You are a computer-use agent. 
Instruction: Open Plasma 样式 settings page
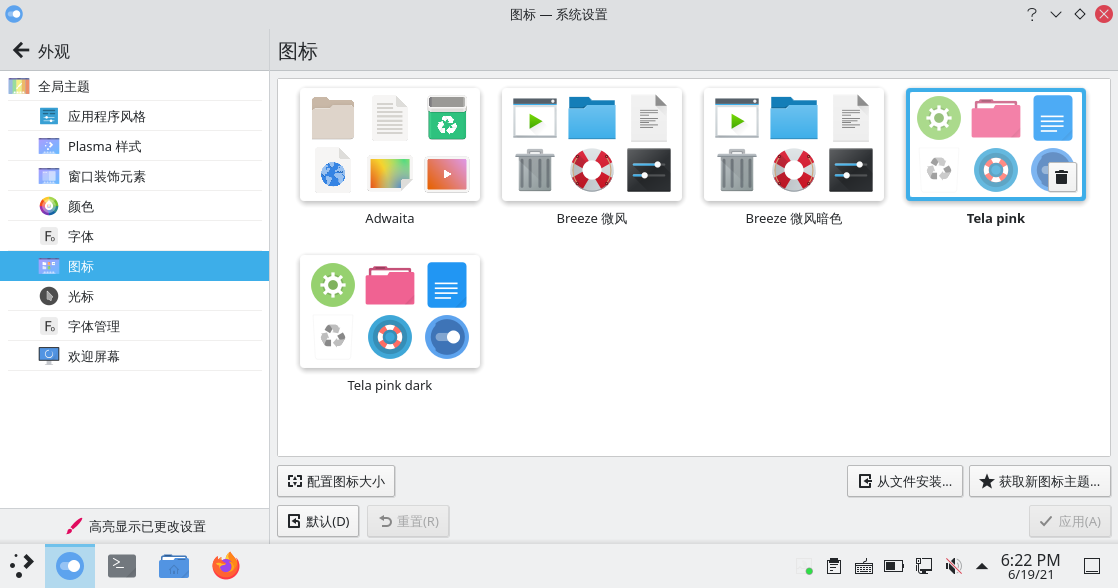[x=104, y=147]
